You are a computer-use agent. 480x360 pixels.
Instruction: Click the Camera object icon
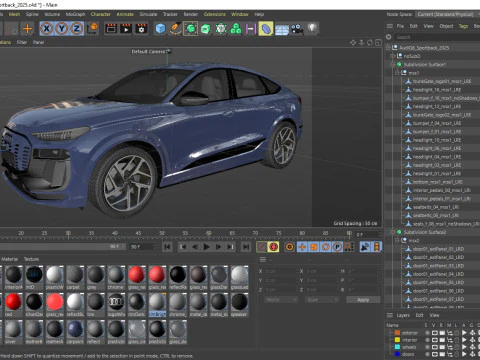pos(297,29)
